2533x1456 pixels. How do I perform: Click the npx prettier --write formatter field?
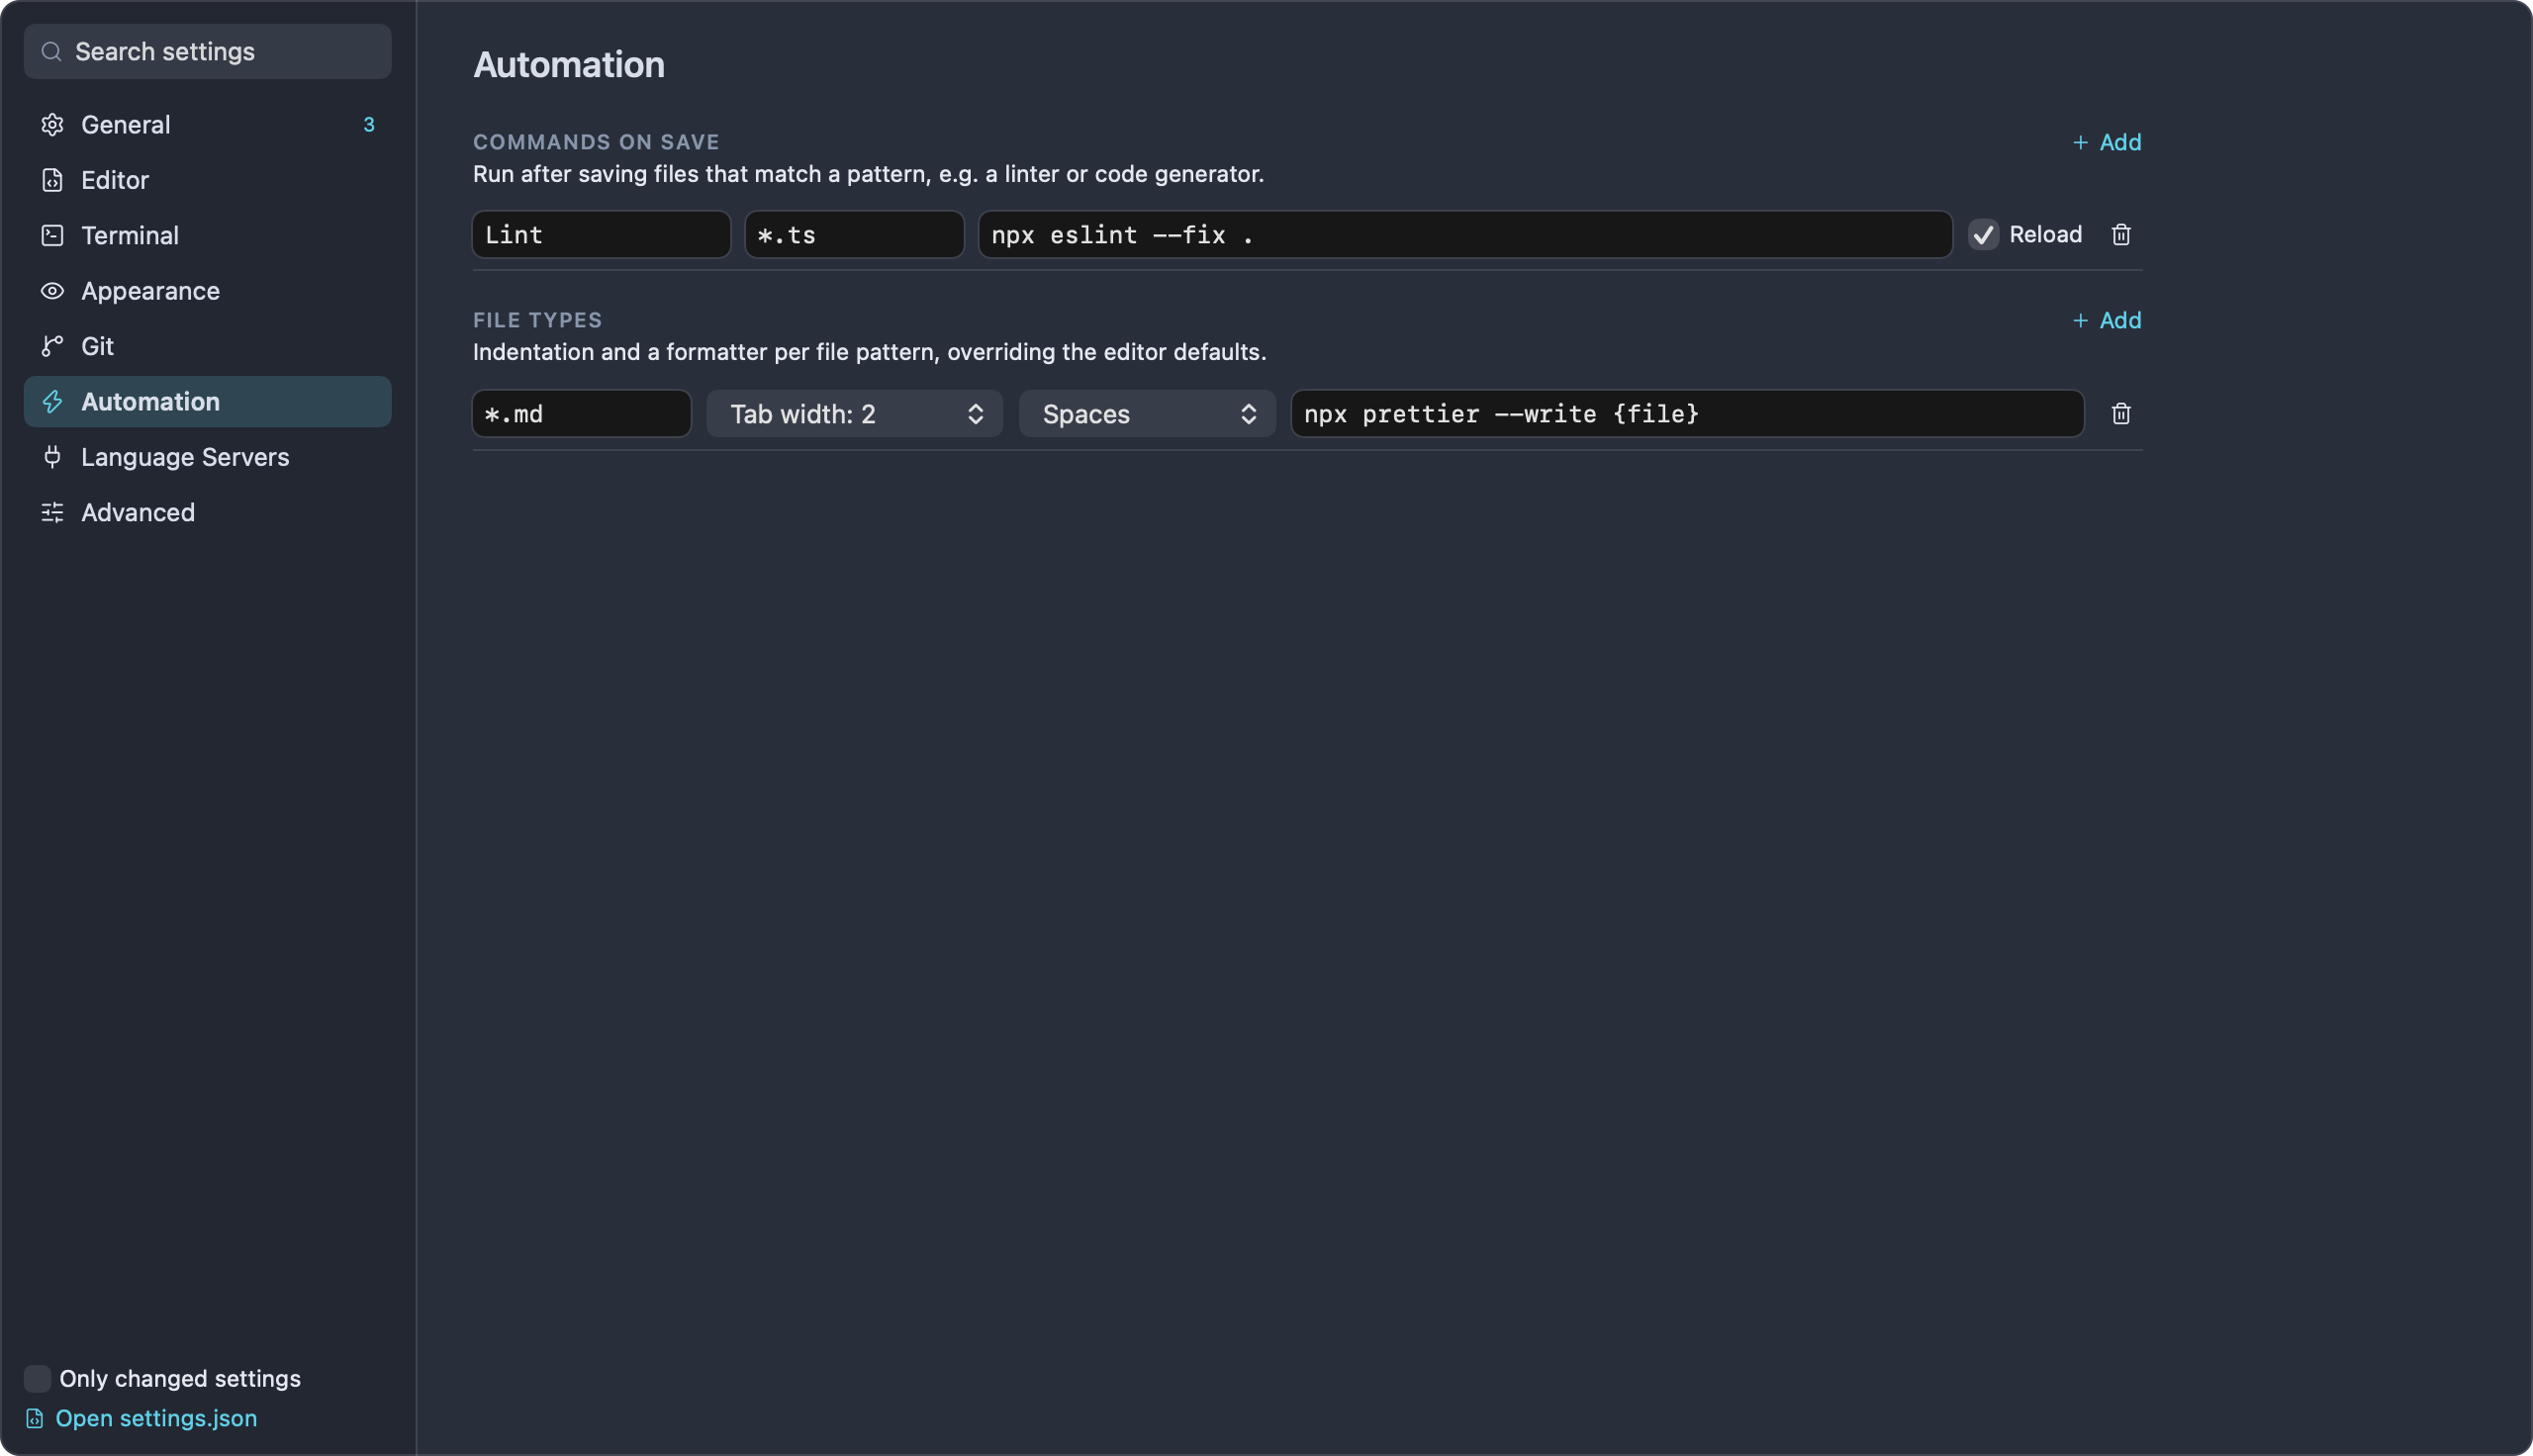[x=1687, y=413]
